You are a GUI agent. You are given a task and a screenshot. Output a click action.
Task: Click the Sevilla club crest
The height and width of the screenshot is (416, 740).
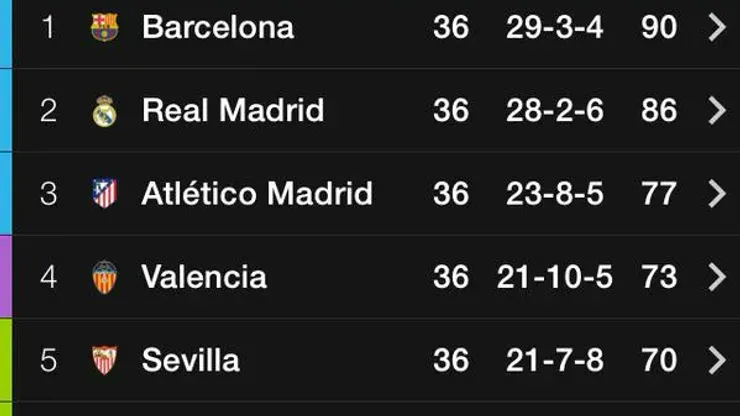pos(104,360)
